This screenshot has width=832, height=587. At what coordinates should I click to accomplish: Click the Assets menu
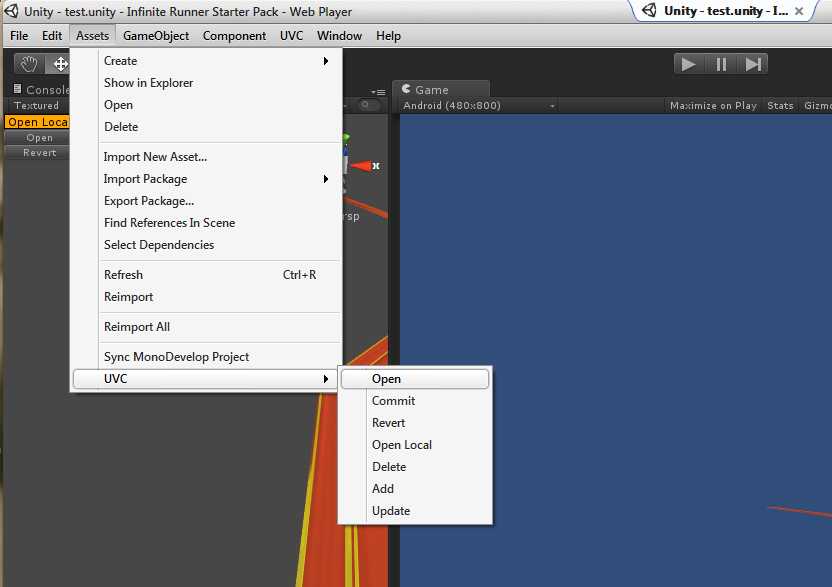[92, 36]
